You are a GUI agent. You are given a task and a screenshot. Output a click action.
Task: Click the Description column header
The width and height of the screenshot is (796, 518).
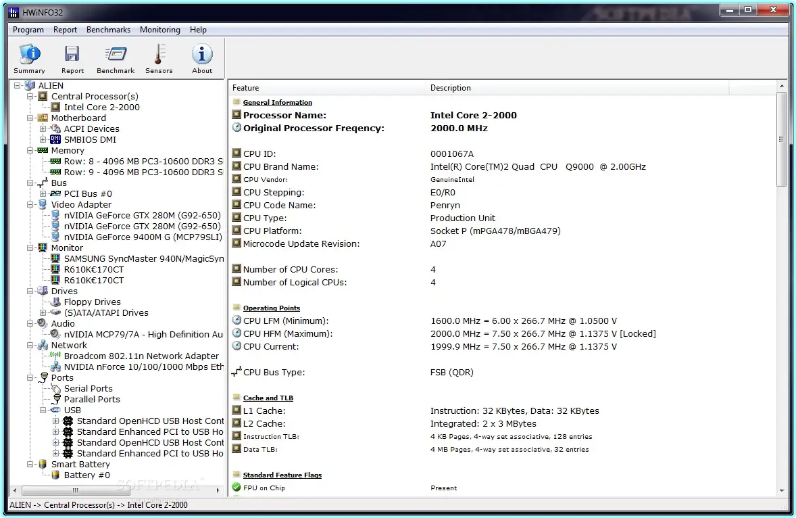pos(578,88)
